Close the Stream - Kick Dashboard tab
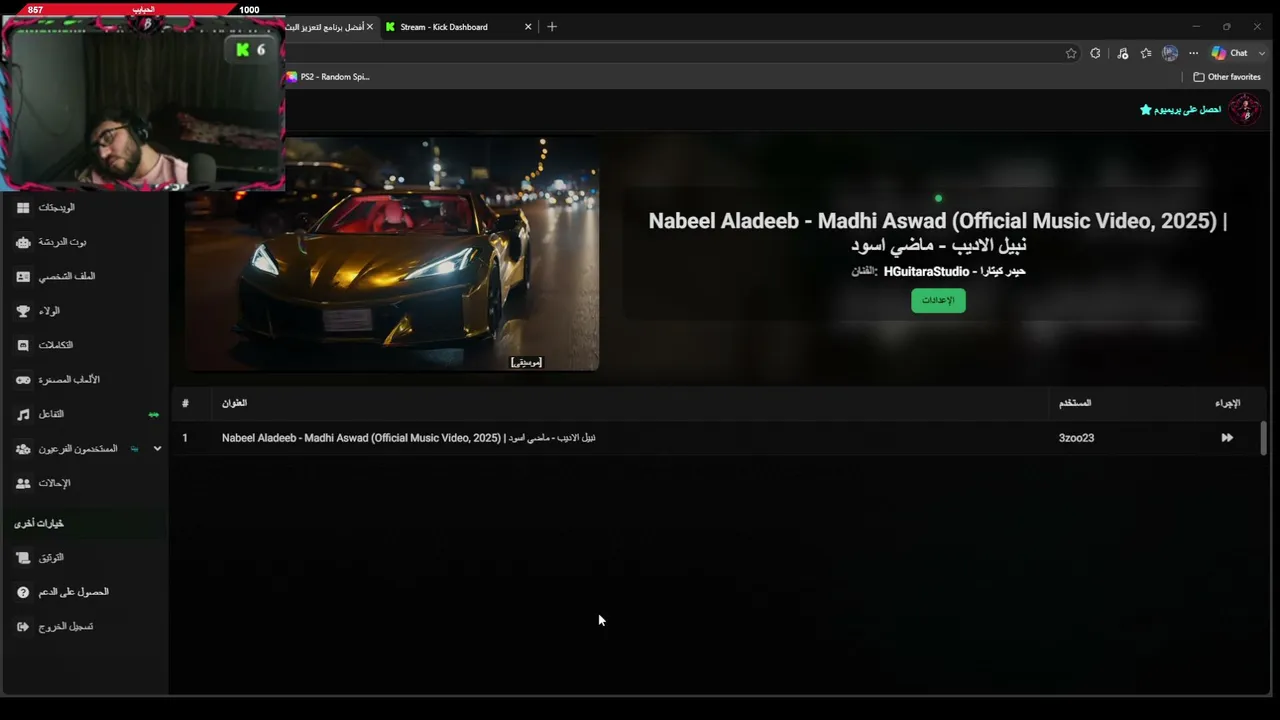Viewport: 1280px width, 720px height. [528, 27]
